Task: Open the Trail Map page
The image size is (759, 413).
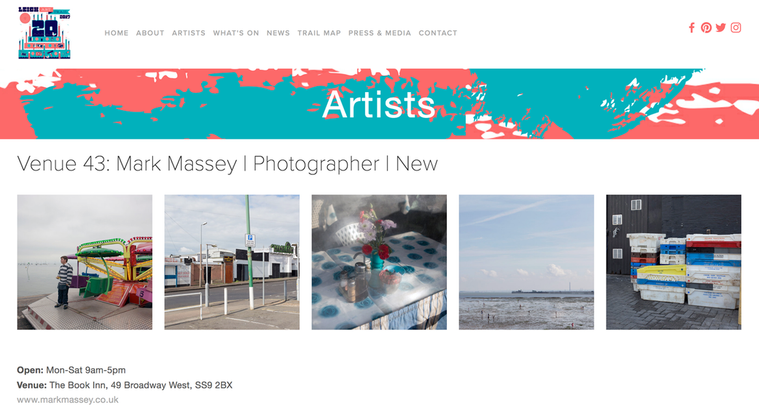Action: point(319,33)
